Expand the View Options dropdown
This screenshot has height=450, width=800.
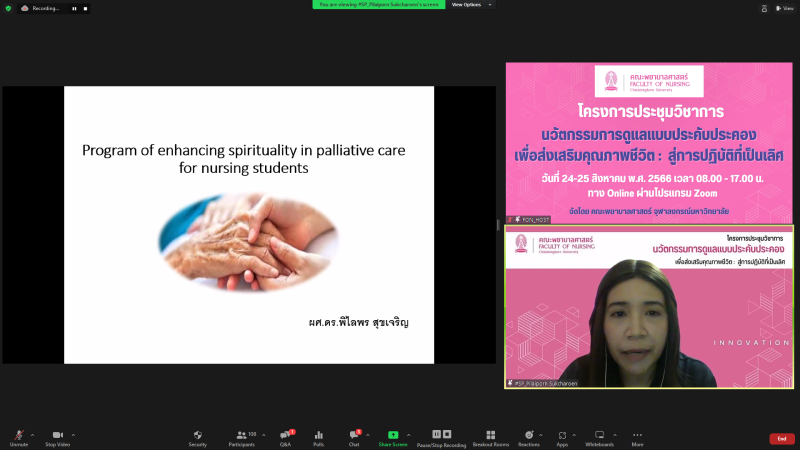pyautogui.click(x=468, y=5)
